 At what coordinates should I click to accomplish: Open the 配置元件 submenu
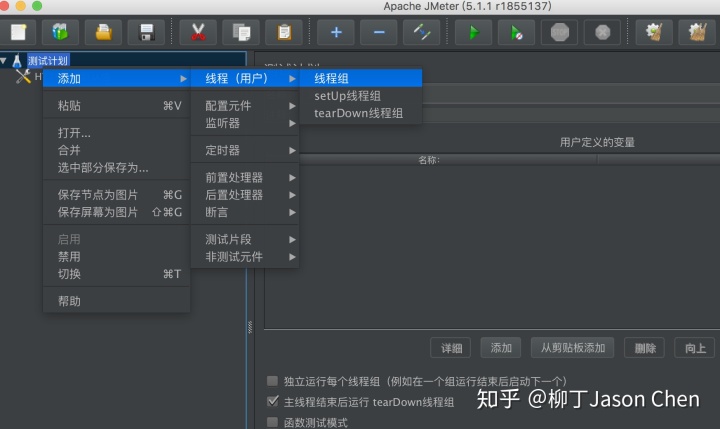click(x=245, y=106)
